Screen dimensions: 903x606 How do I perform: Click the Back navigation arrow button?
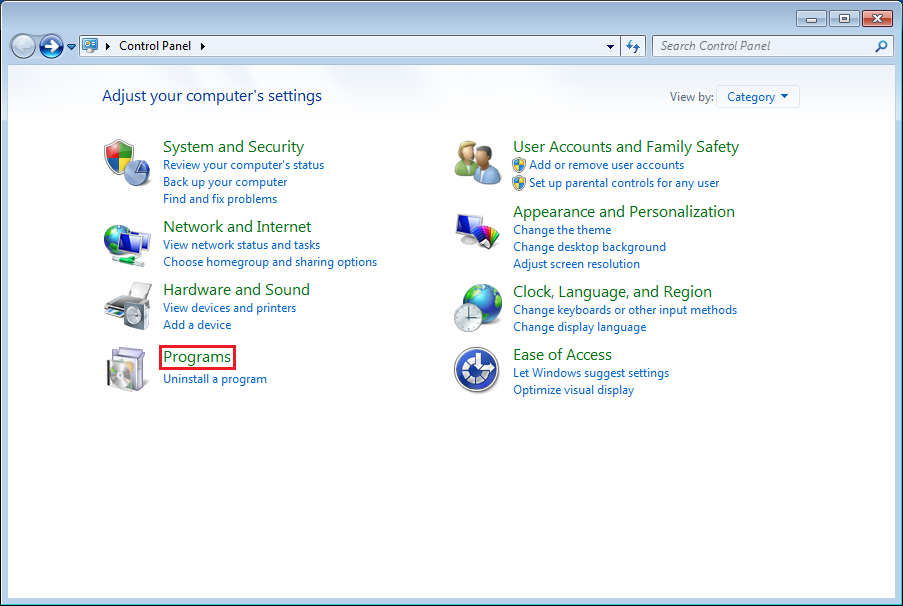(x=24, y=46)
